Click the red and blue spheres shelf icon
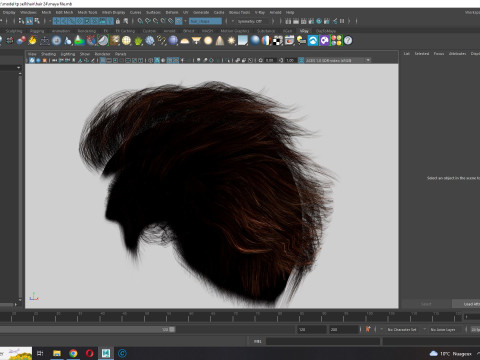480x360 pixels. (x=21, y=41)
